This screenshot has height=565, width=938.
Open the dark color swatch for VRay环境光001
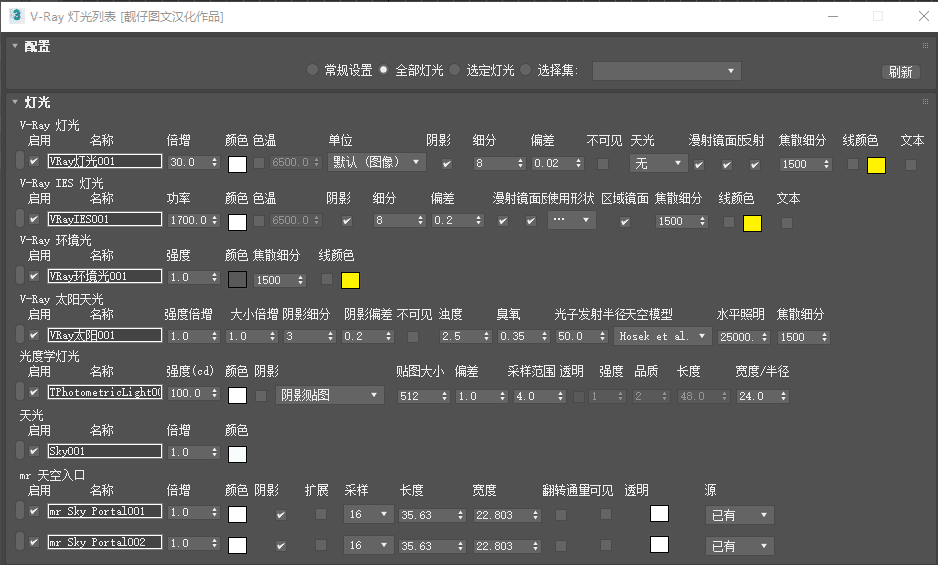pyautogui.click(x=237, y=280)
